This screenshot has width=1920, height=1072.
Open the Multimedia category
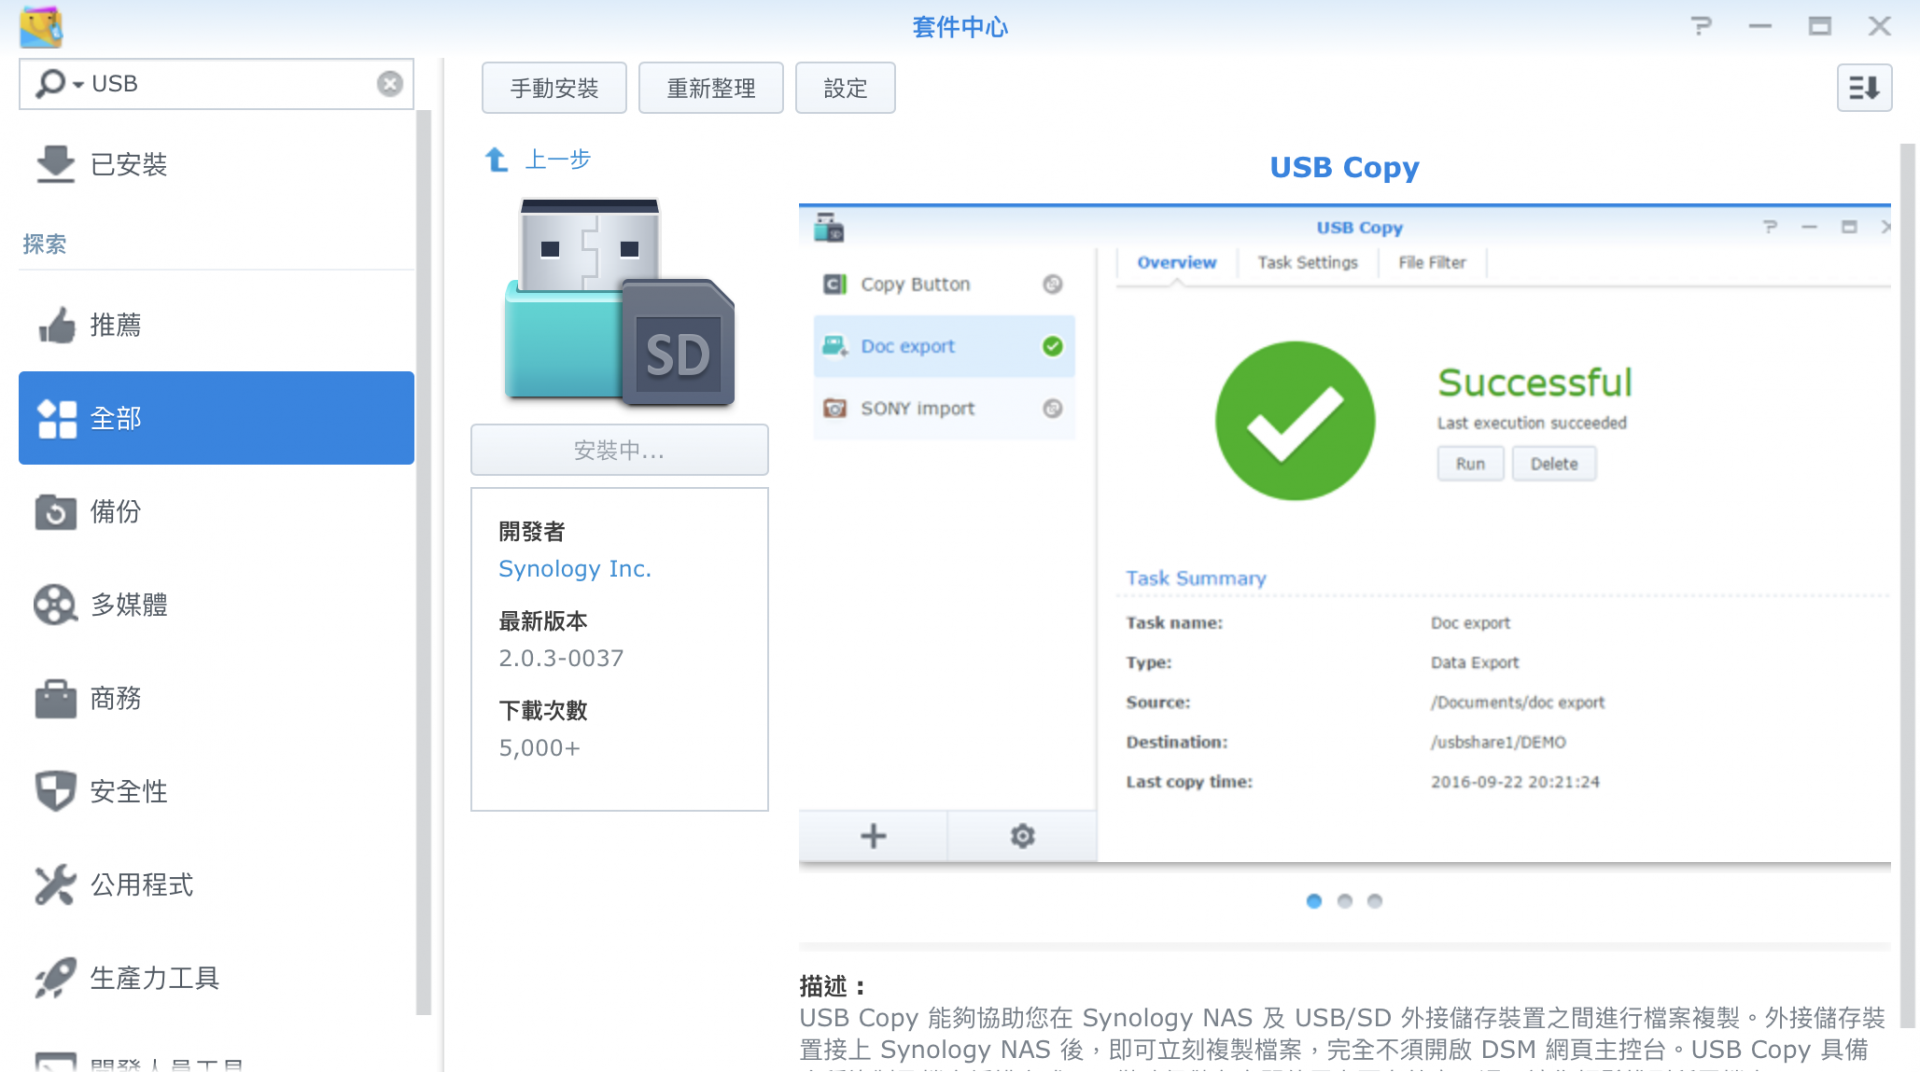[128, 605]
